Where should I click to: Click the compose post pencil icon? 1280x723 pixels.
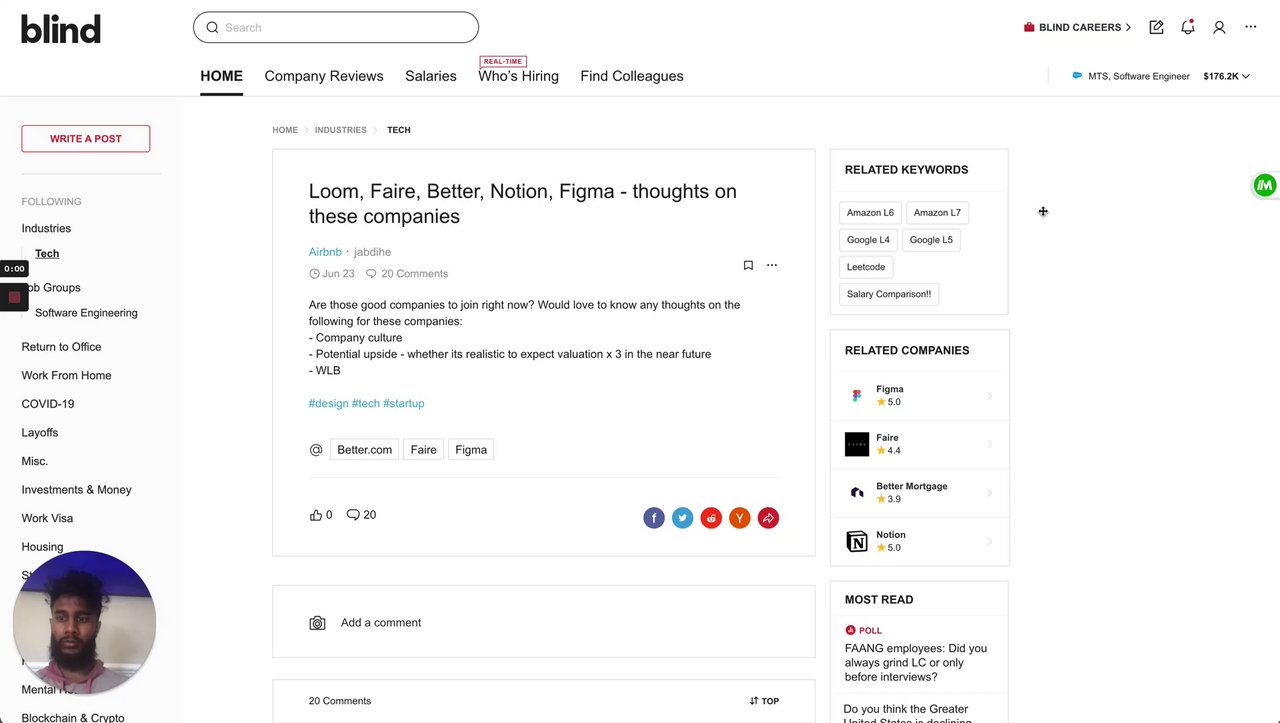tap(1156, 28)
